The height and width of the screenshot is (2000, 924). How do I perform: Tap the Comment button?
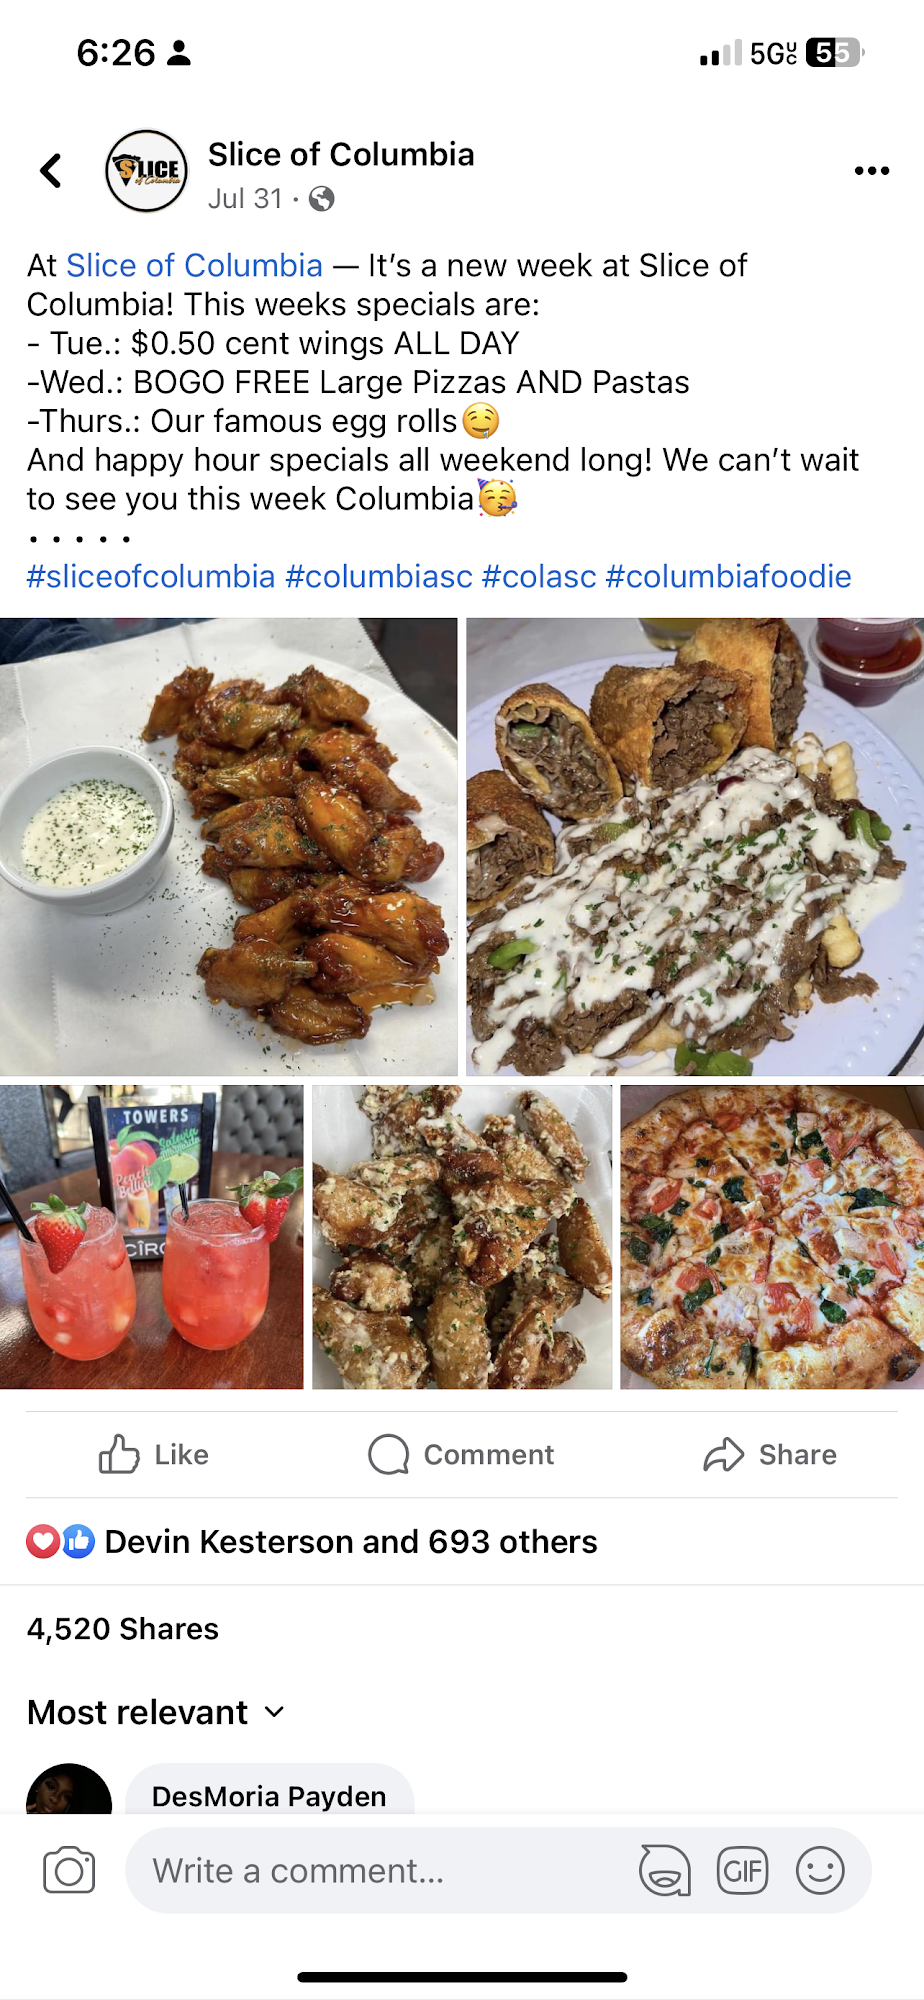(x=461, y=1455)
